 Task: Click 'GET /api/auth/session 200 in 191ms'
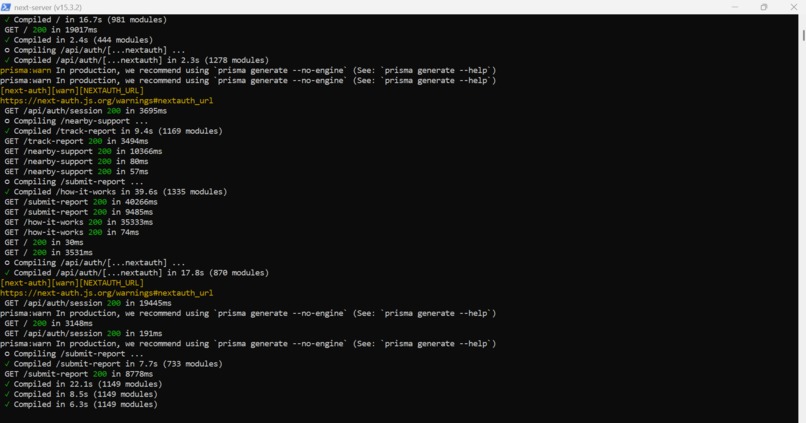point(83,334)
